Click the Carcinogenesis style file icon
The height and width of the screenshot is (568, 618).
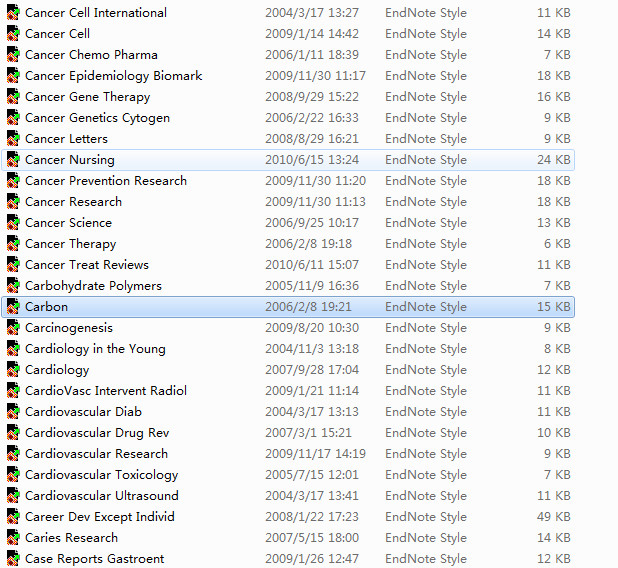13,328
